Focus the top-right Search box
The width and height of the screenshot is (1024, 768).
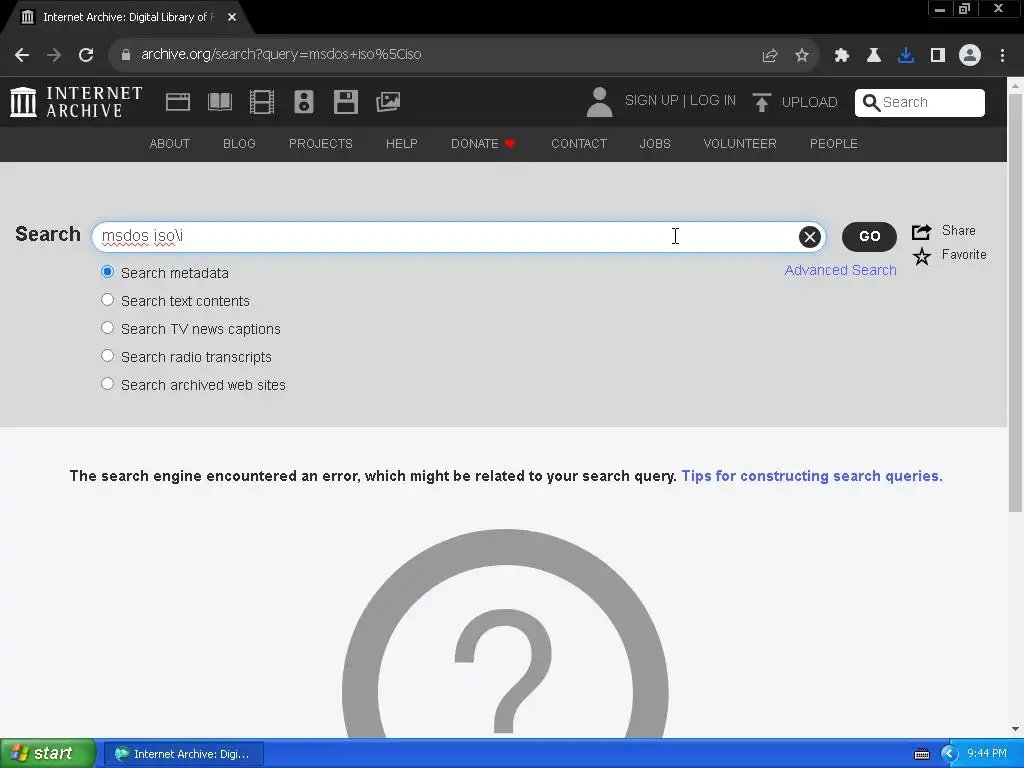[920, 103]
